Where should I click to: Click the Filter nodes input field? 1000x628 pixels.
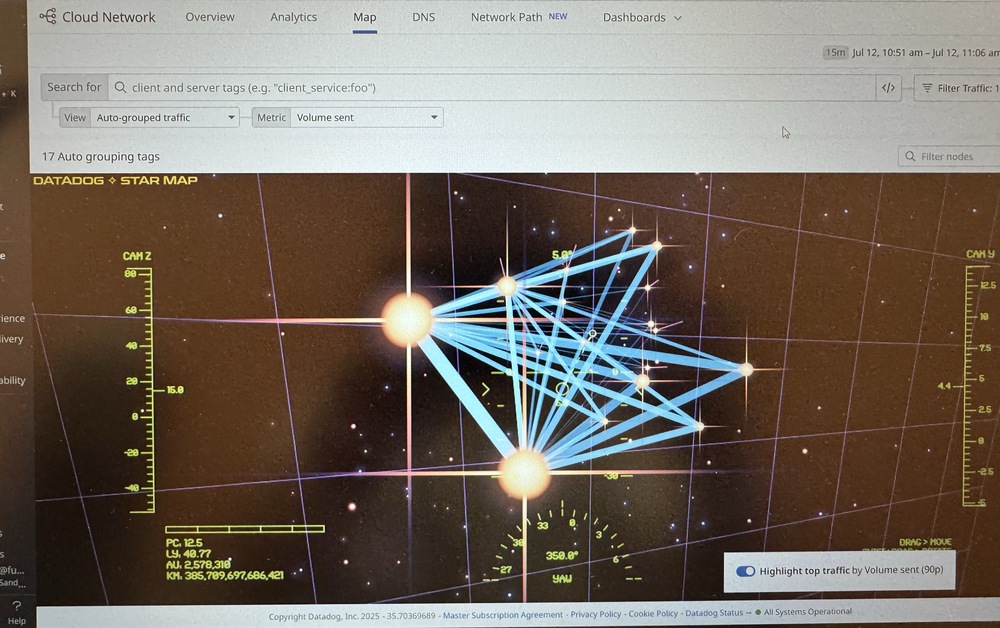[x=950, y=156]
